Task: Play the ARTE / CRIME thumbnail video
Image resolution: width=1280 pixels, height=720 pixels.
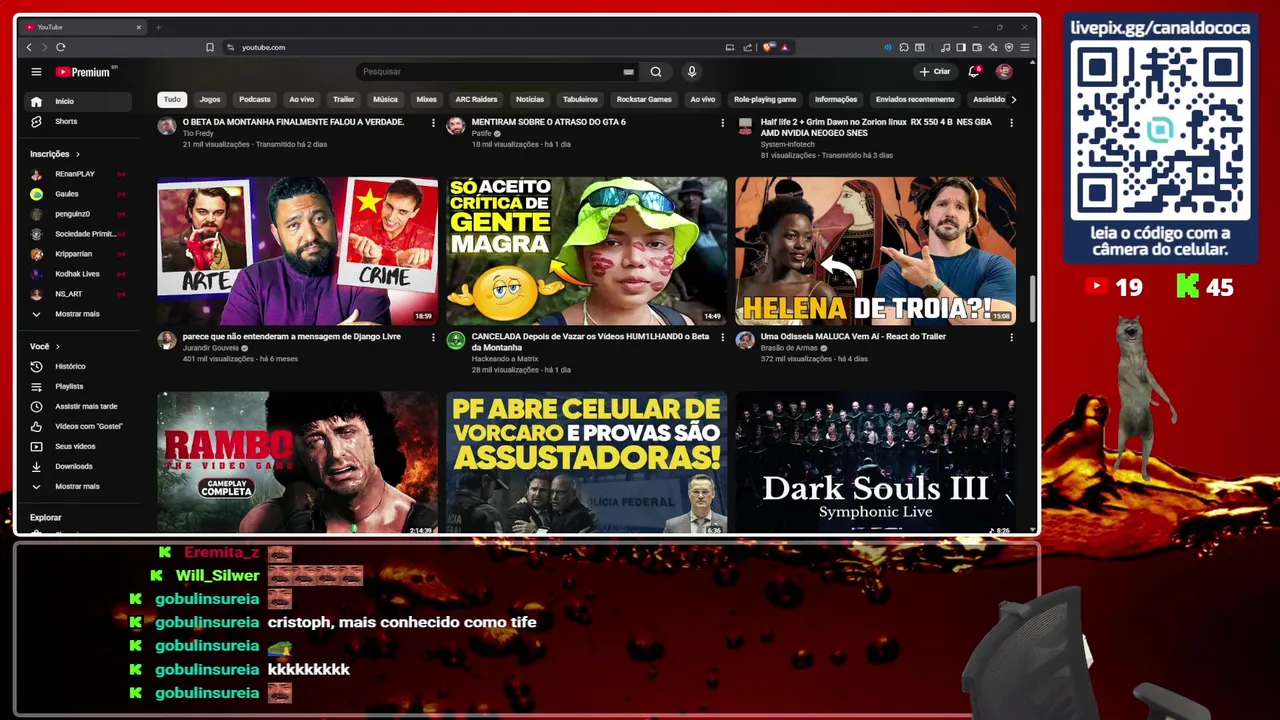Action: (297, 251)
